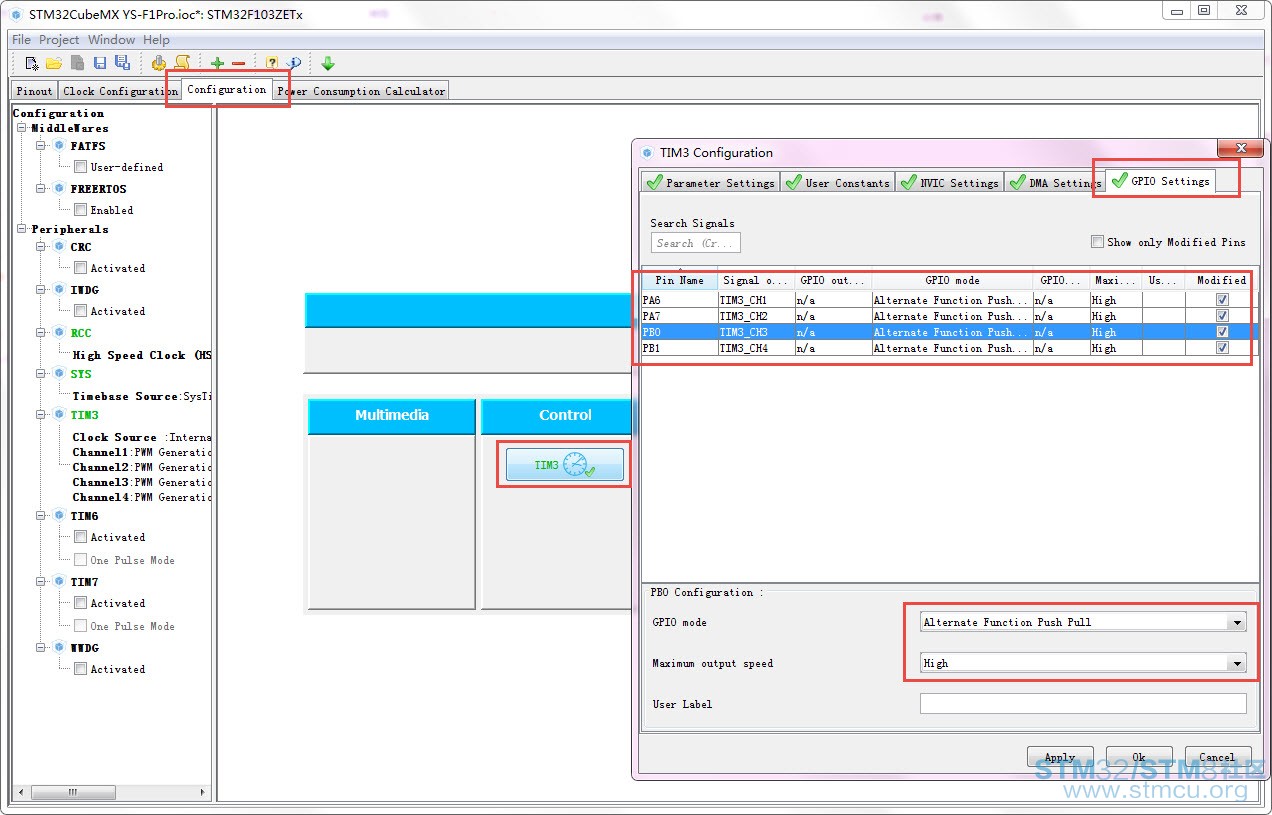Open the Project menu
1272x815 pixels.
pos(59,40)
